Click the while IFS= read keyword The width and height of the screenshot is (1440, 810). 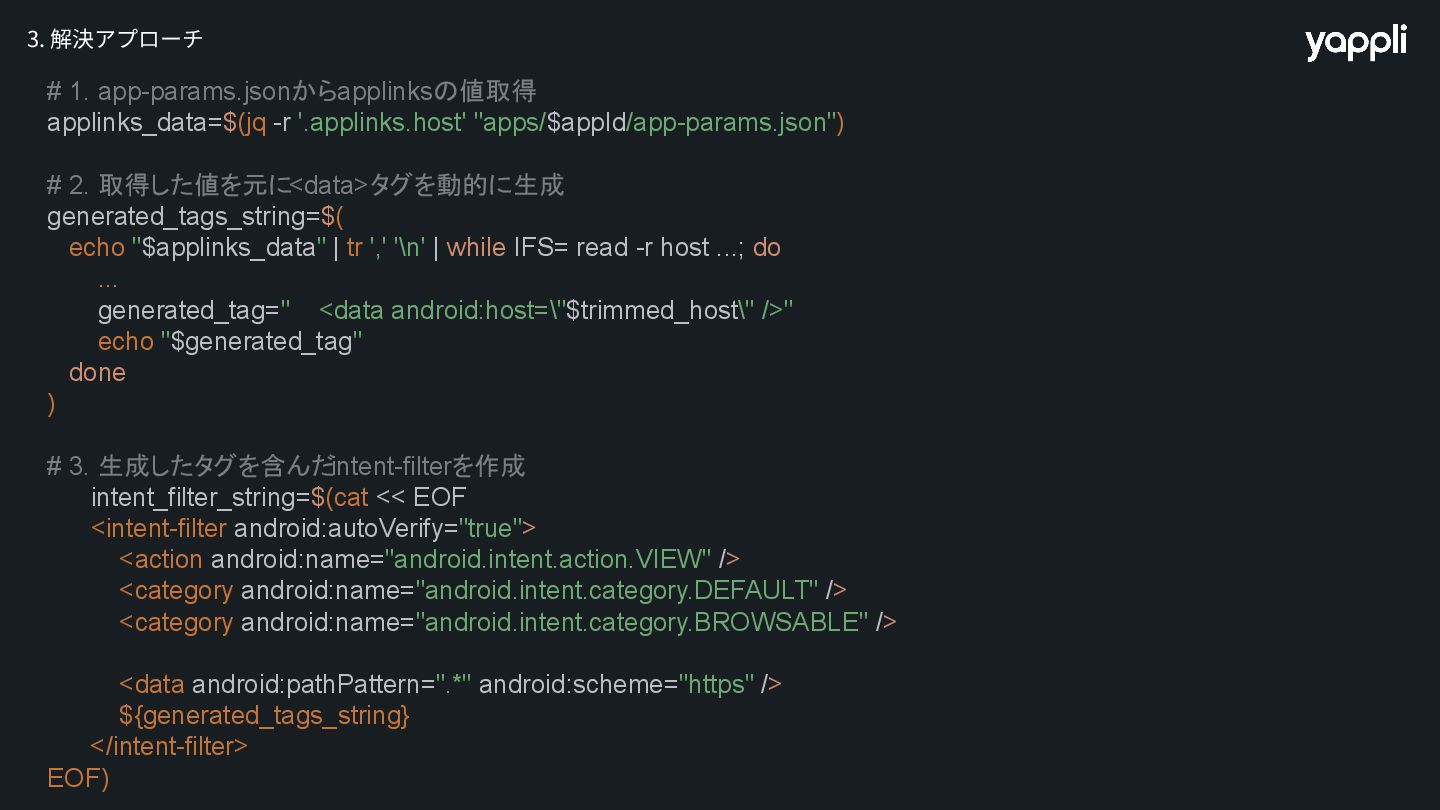(x=476, y=247)
